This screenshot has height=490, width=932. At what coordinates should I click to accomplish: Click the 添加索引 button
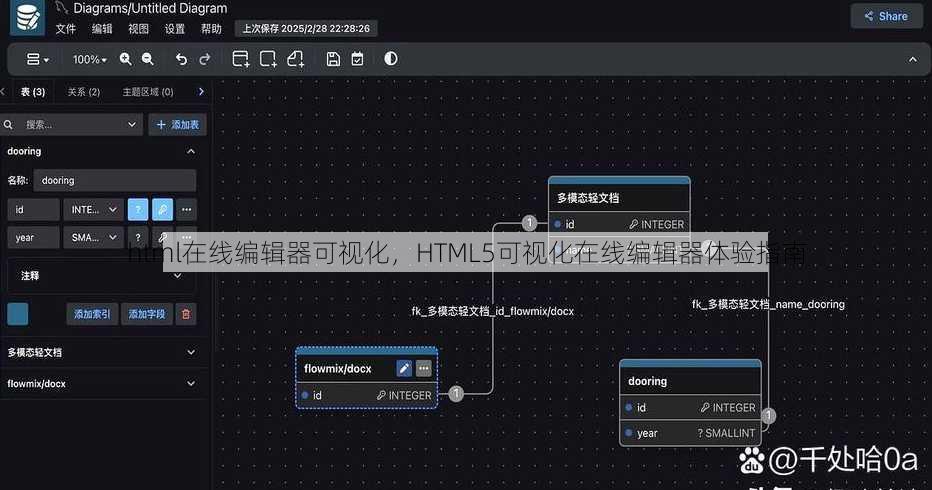[92, 314]
